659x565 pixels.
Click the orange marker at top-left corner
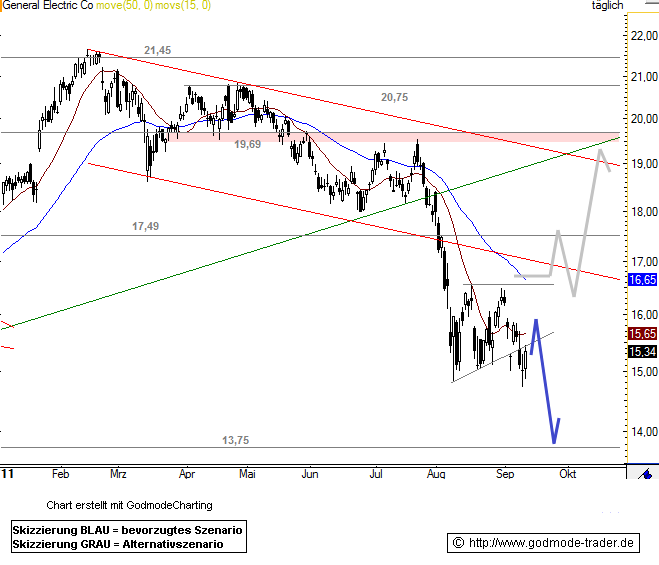click(3, 5)
